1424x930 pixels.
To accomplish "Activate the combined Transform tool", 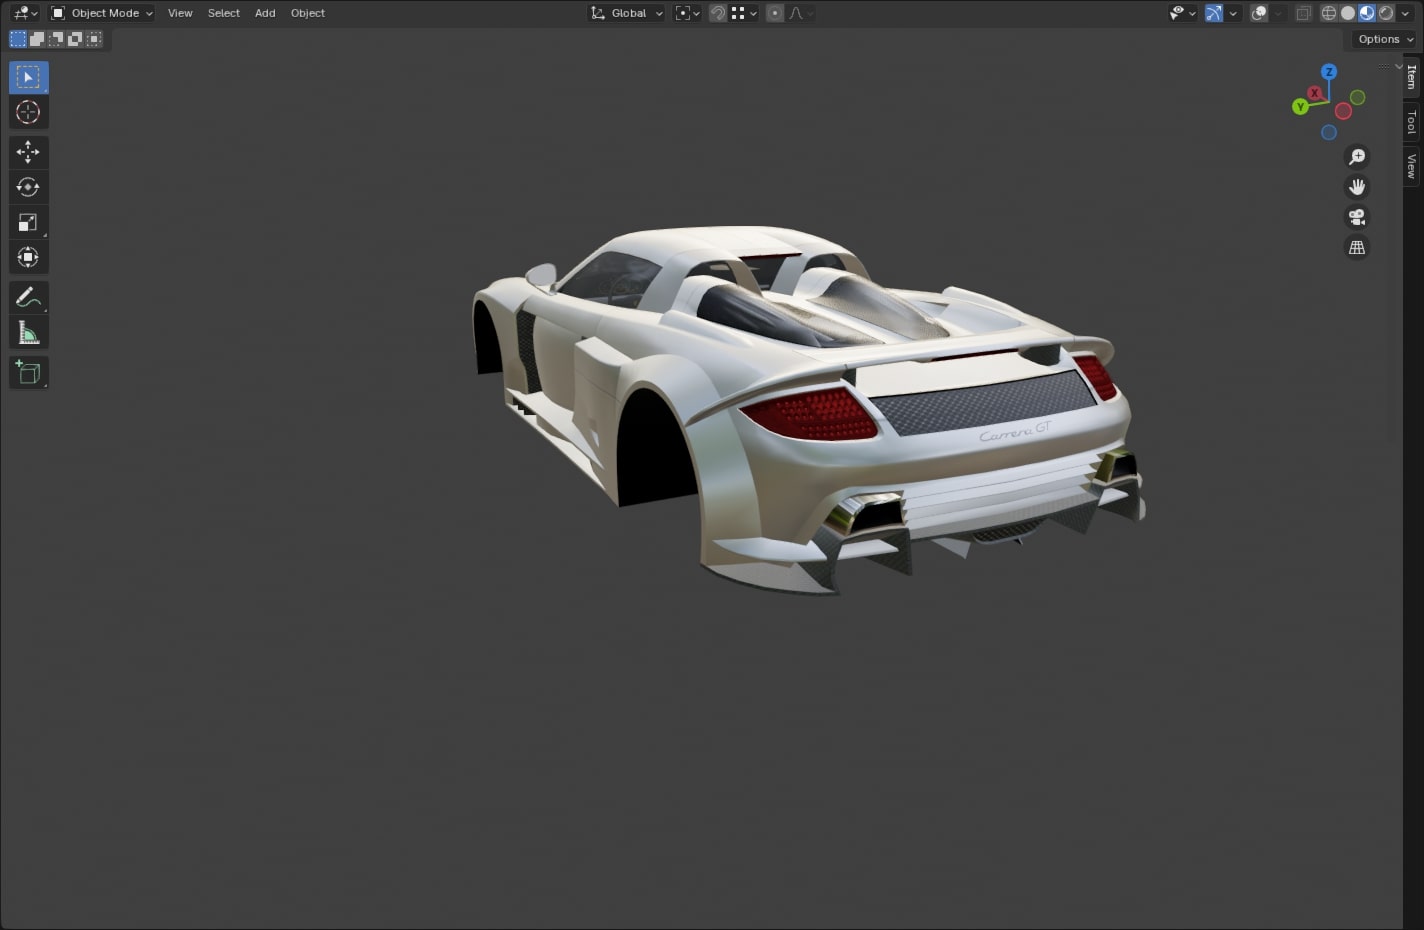I will pyautogui.click(x=28, y=257).
